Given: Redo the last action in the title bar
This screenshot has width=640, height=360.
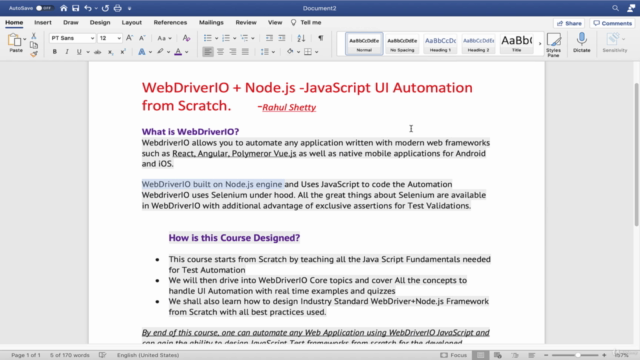Looking at the screenshot, I should pyautogui.click(x=105, y=8).
